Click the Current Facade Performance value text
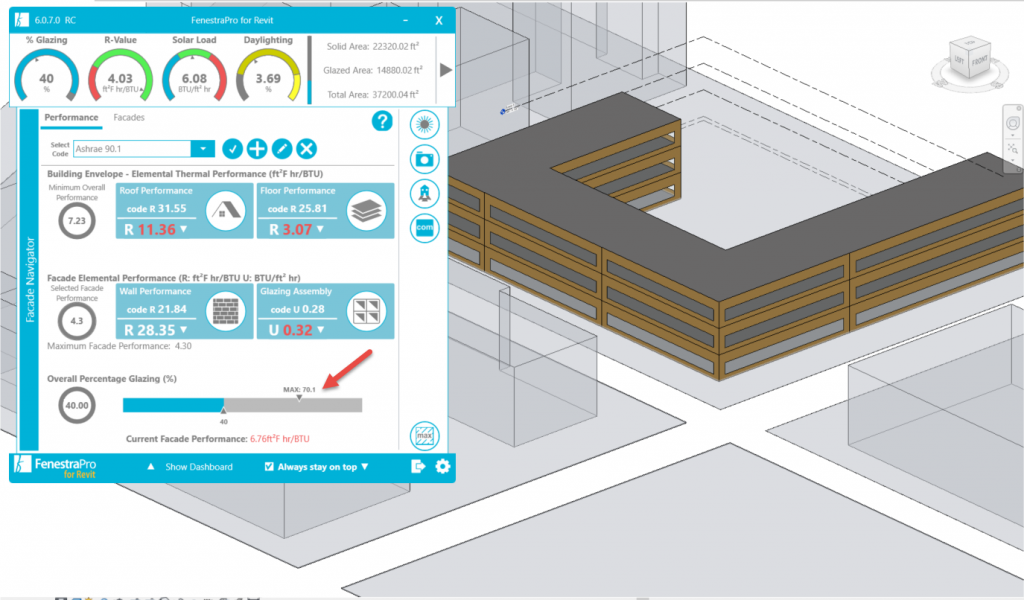 (x=280, y=439)
